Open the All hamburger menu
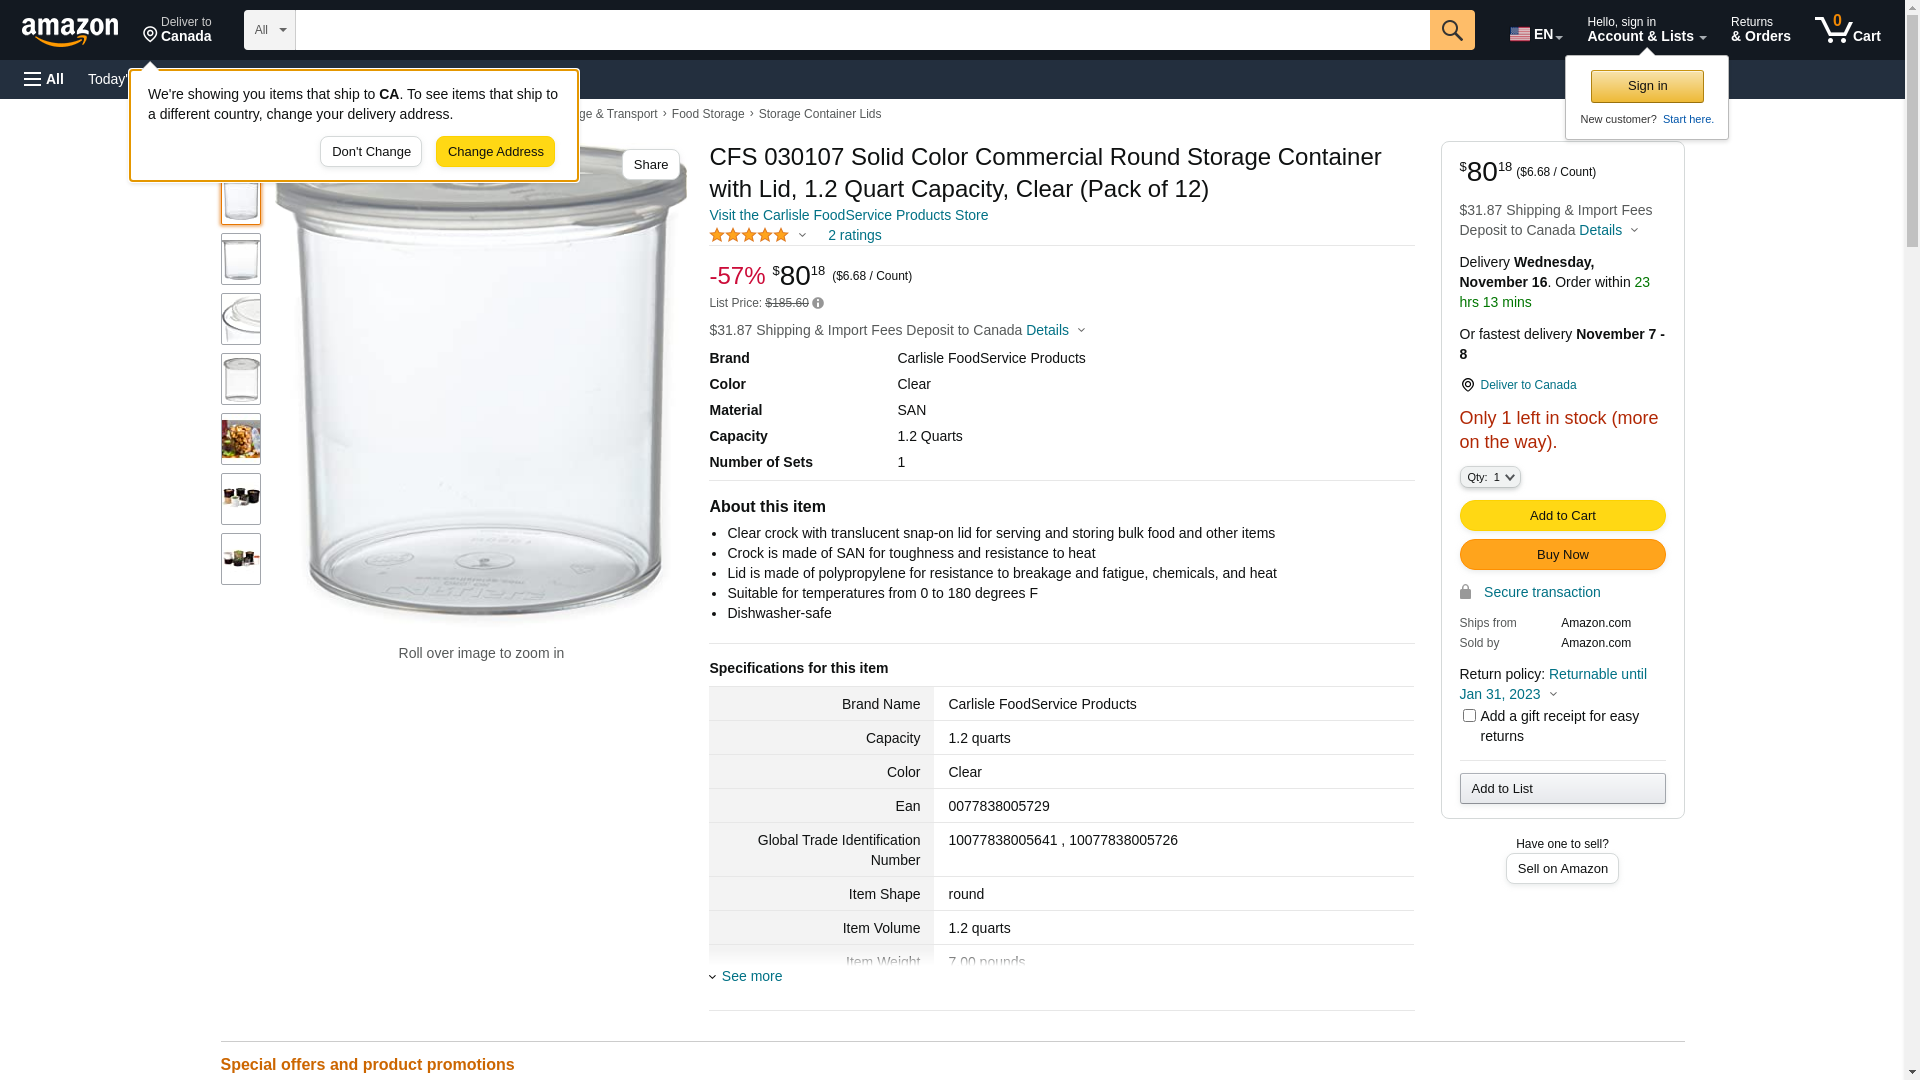The image size is (1920, 1080). click(x=44, y=79)
